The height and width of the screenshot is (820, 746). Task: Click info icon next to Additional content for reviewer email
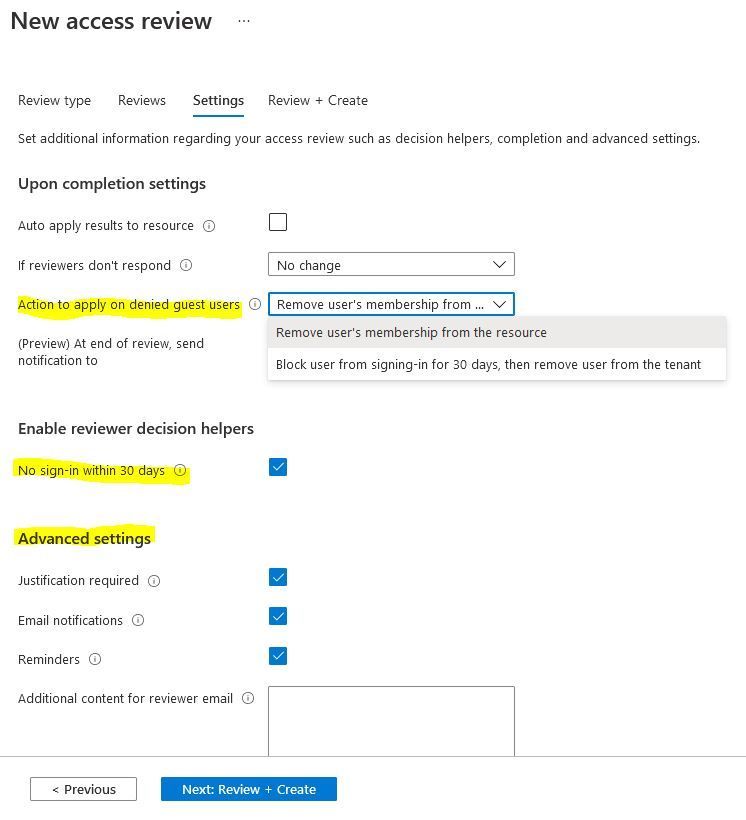click(x=248, y=698)
